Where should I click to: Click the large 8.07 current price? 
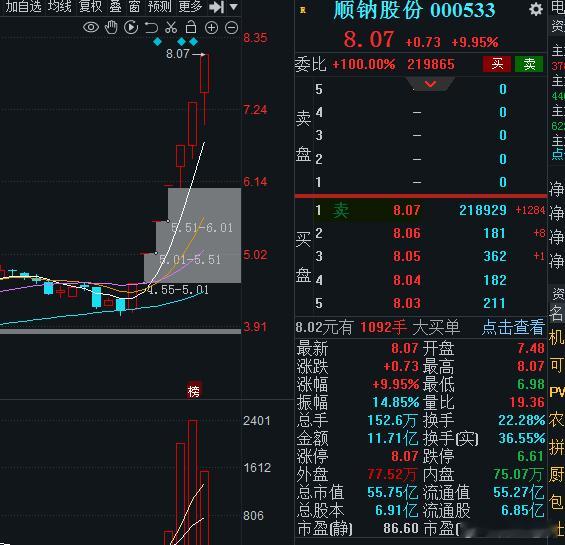point(369,39)
